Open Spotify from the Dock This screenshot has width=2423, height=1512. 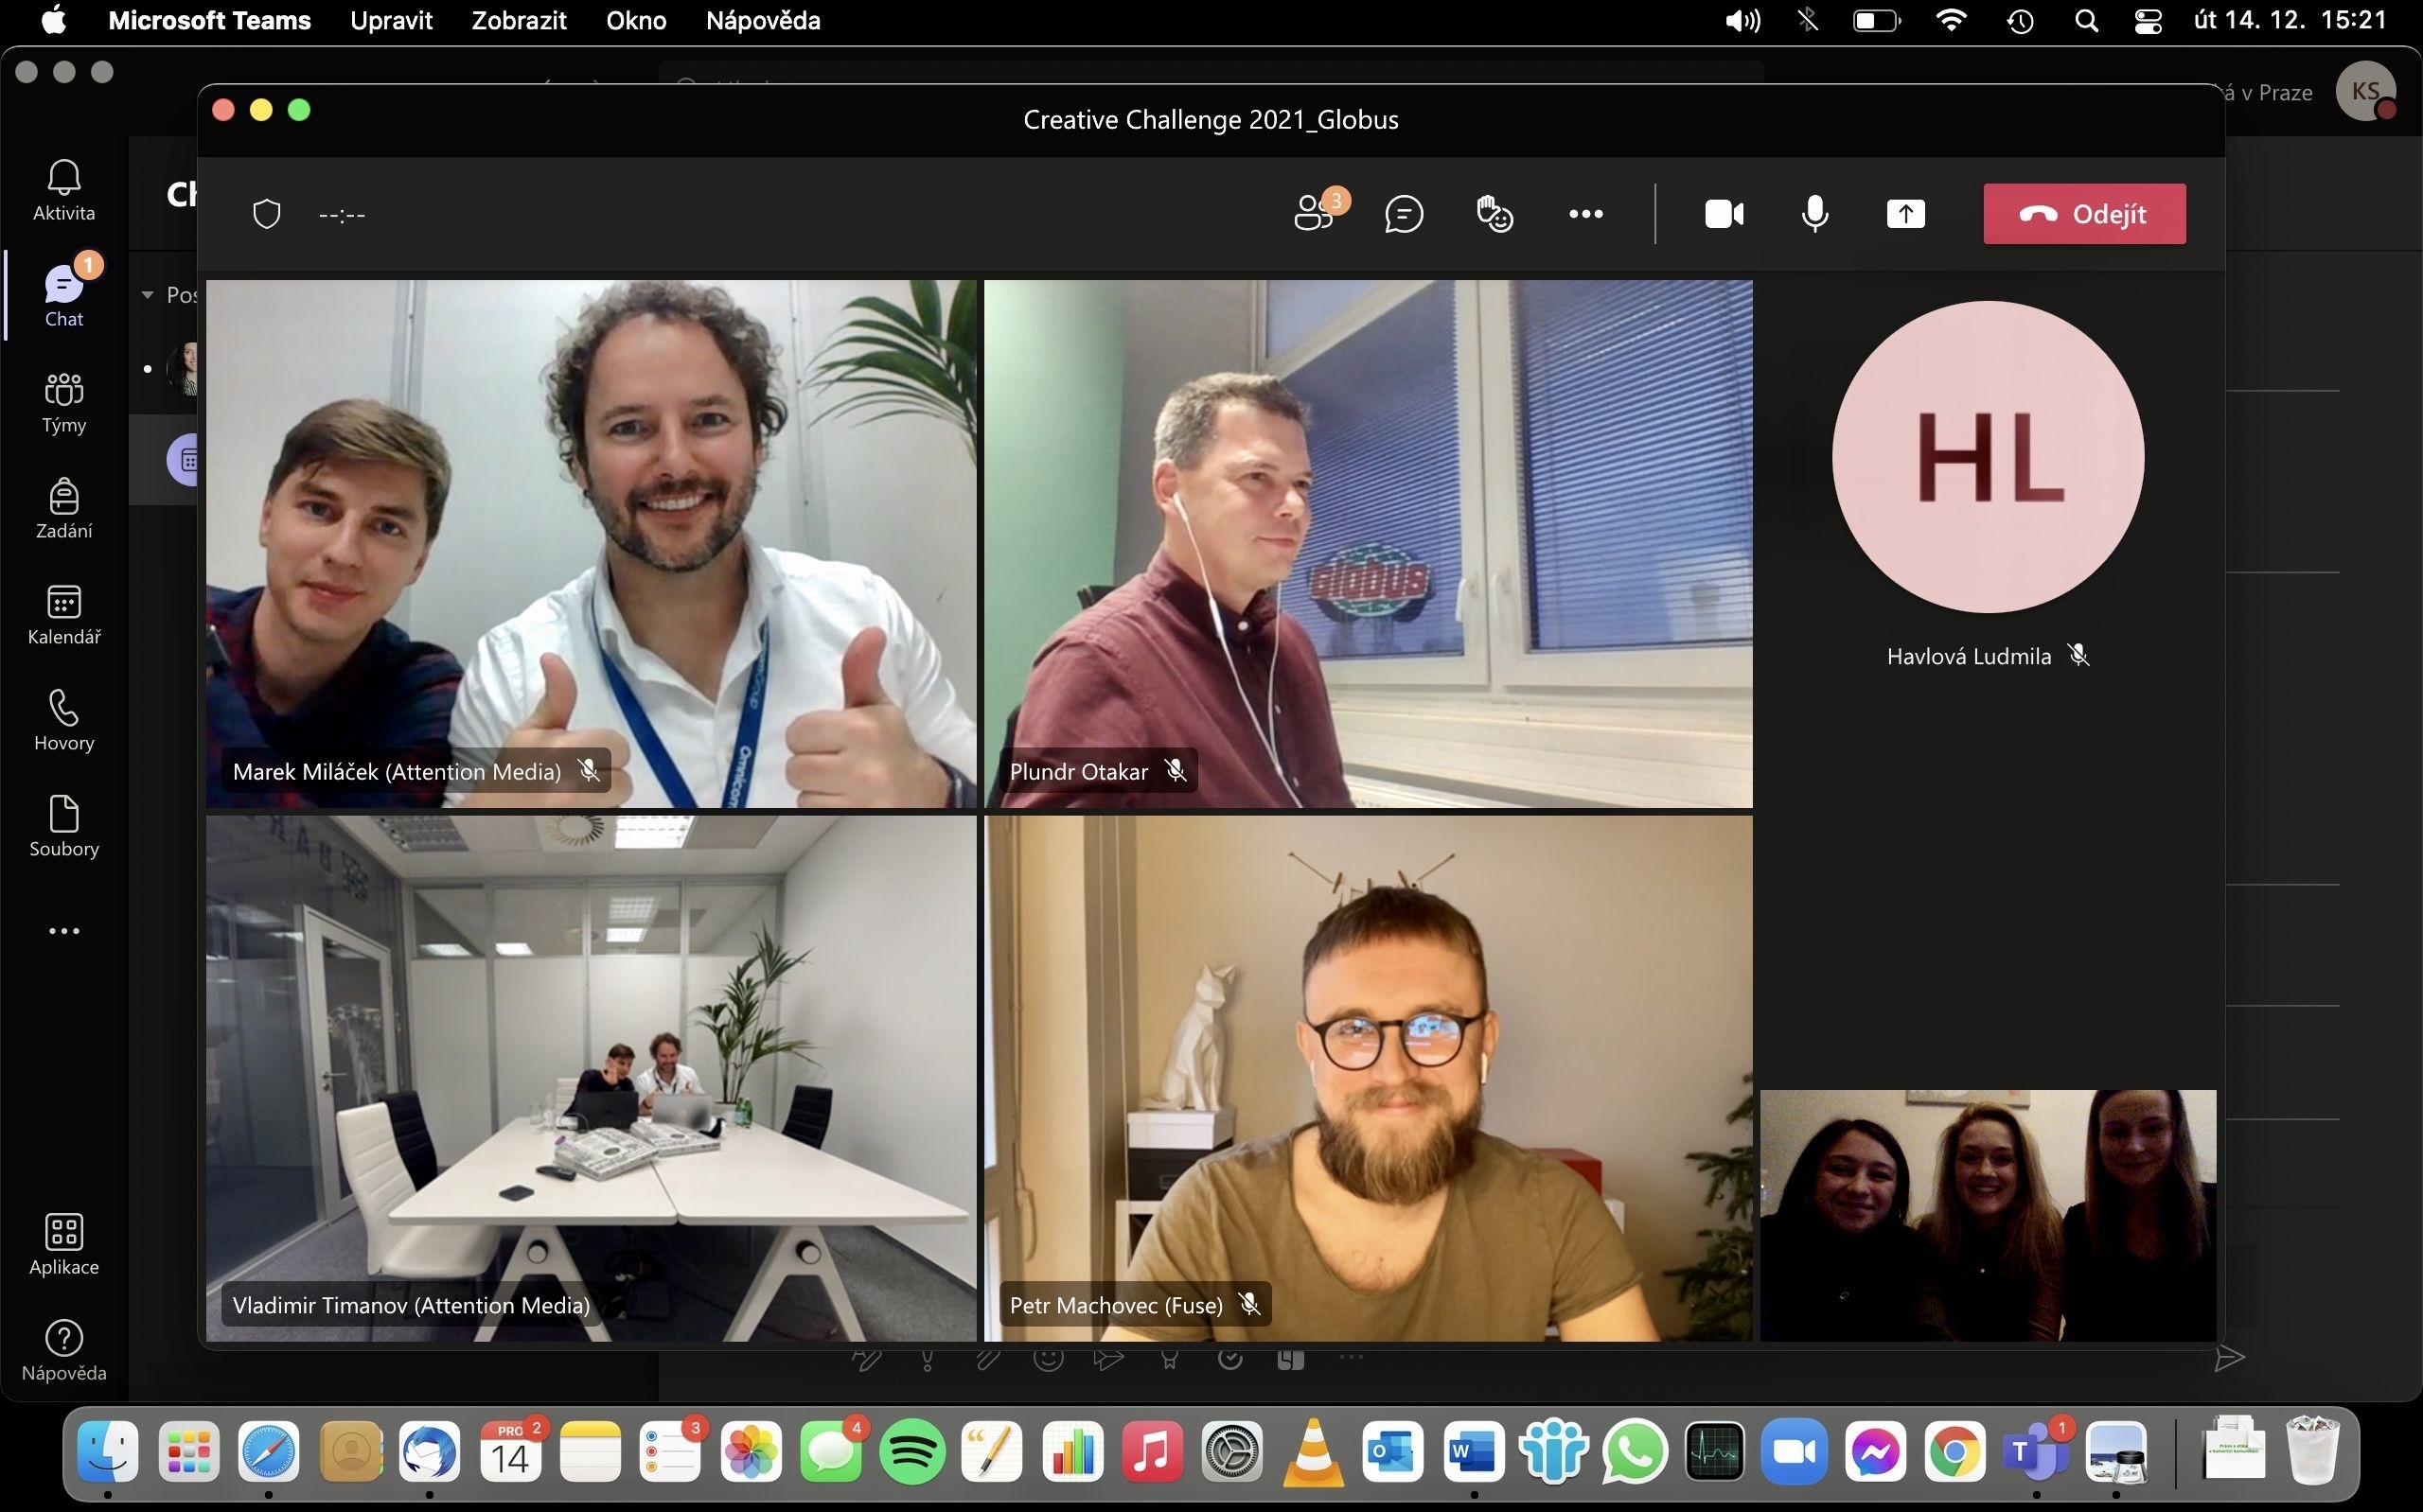click(x=912, y=1451)
